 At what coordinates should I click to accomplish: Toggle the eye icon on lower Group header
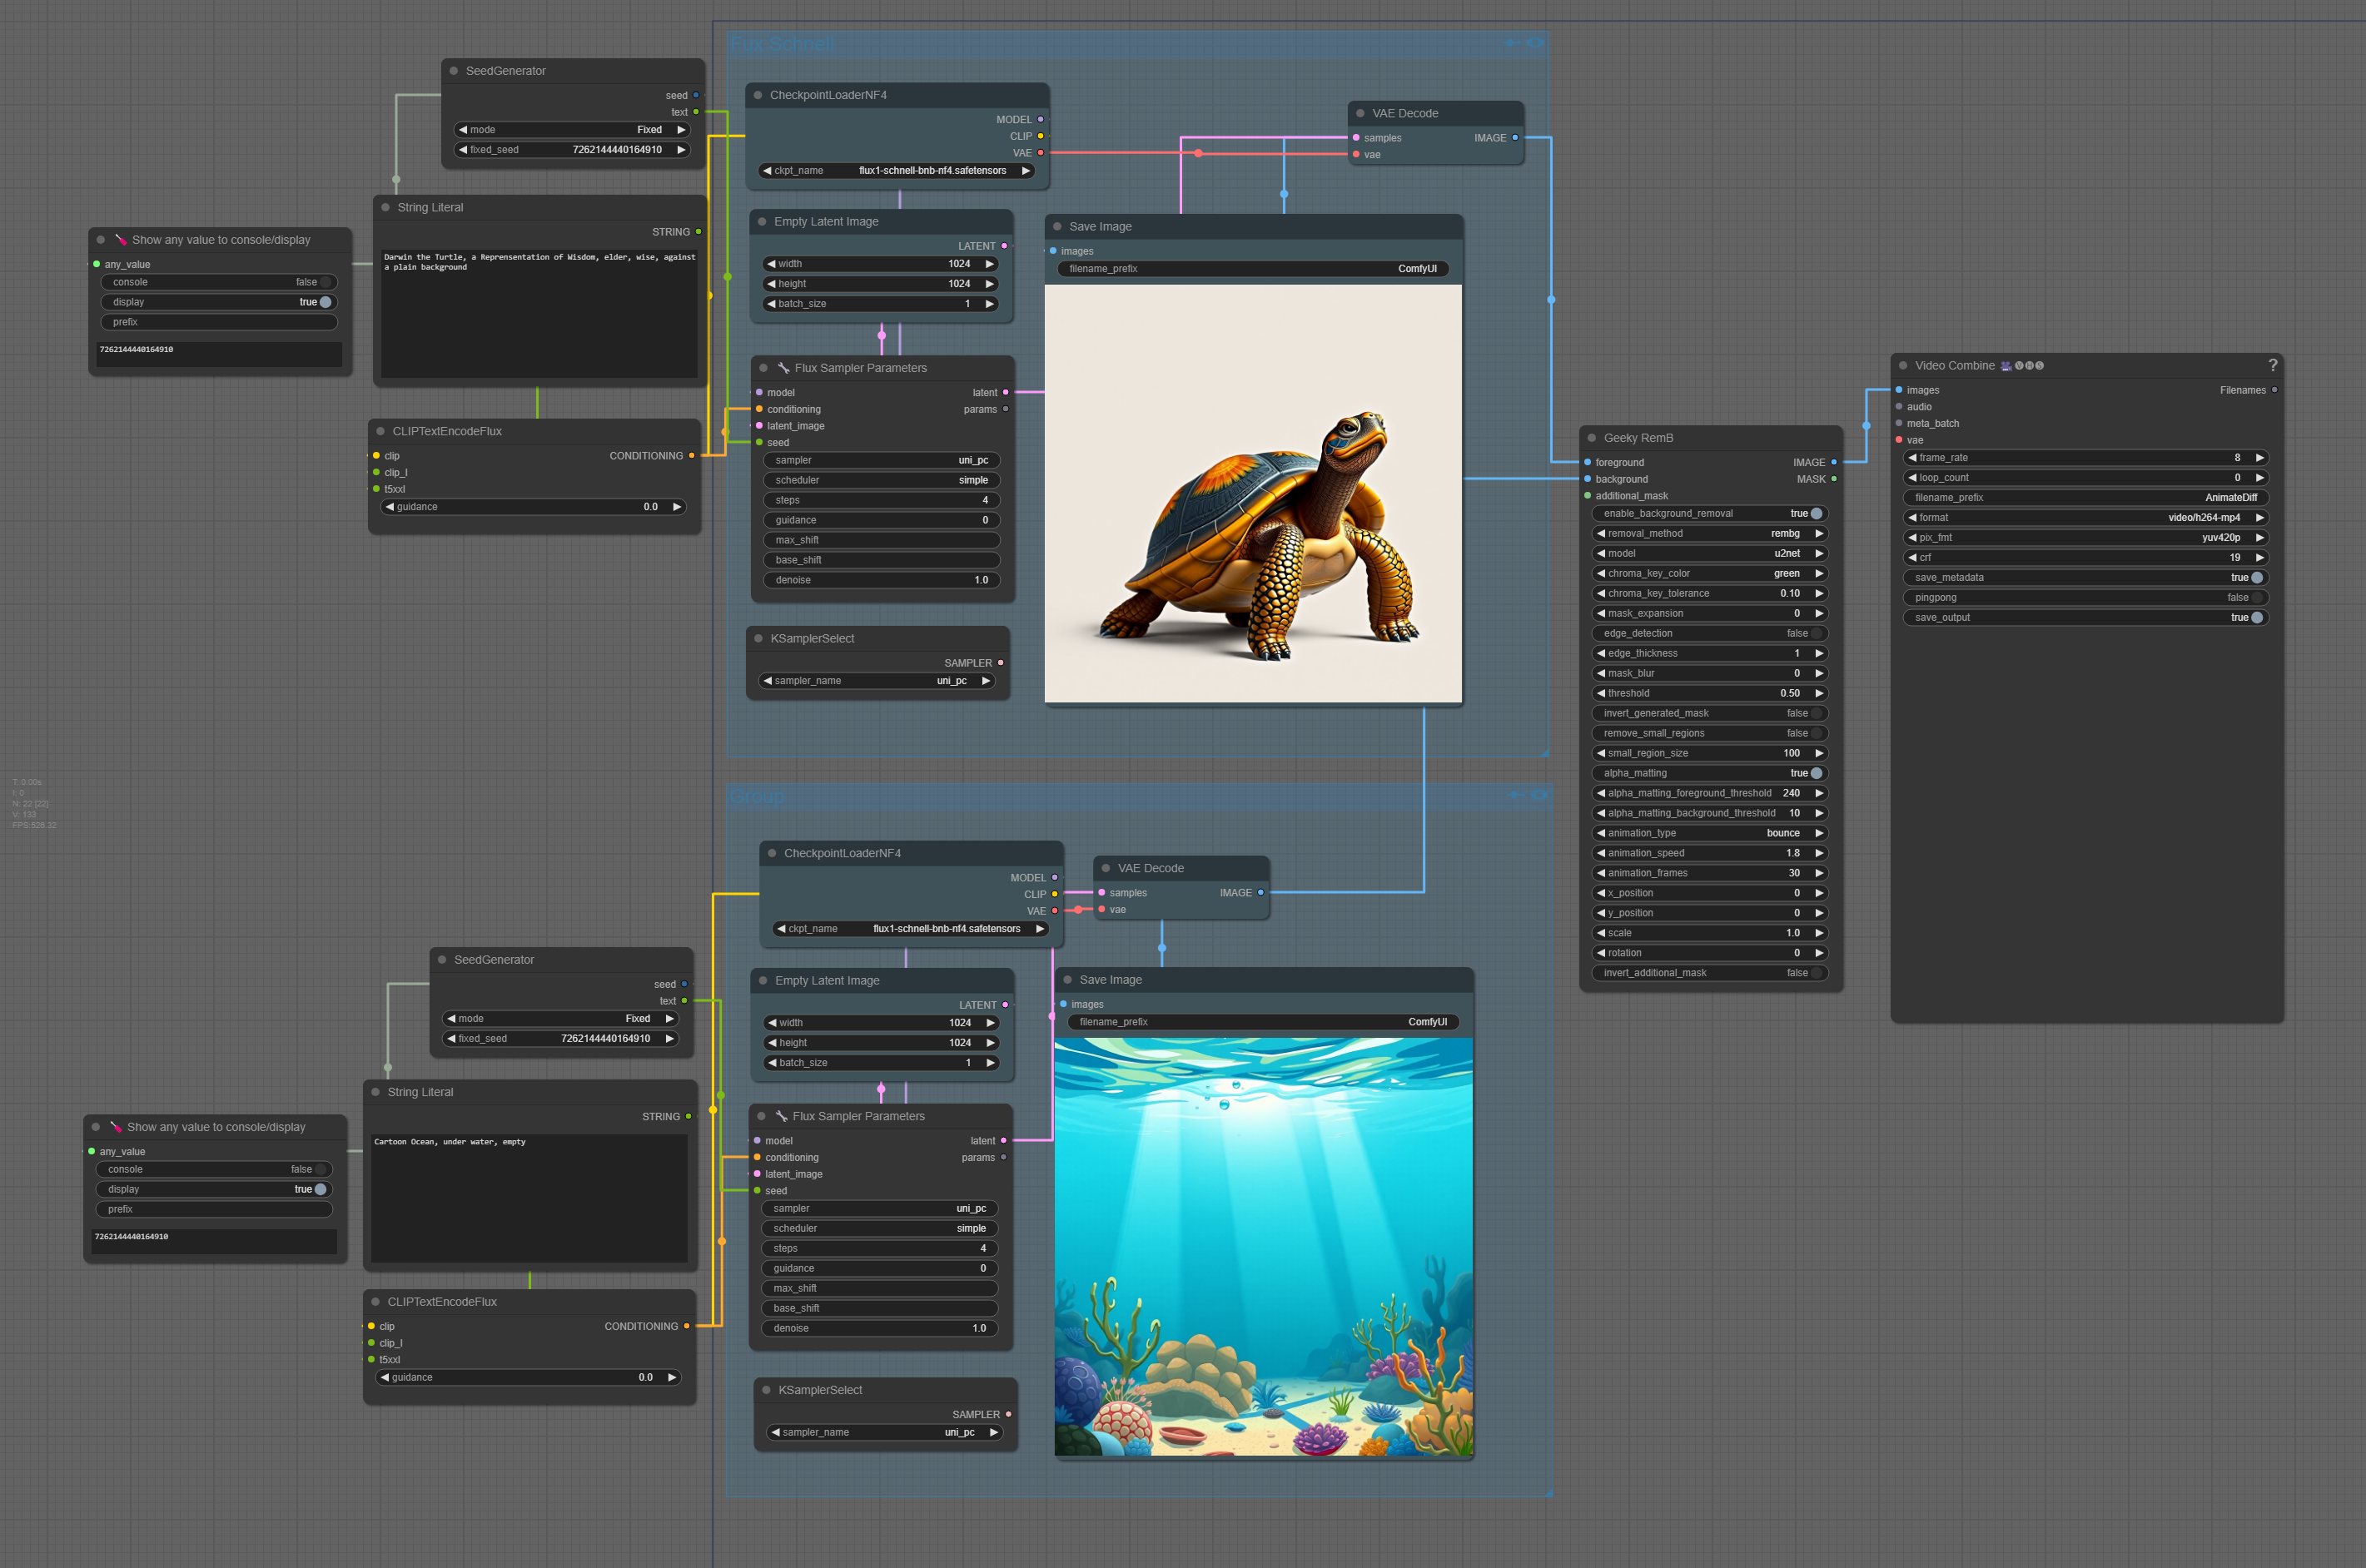[1539, 795]
